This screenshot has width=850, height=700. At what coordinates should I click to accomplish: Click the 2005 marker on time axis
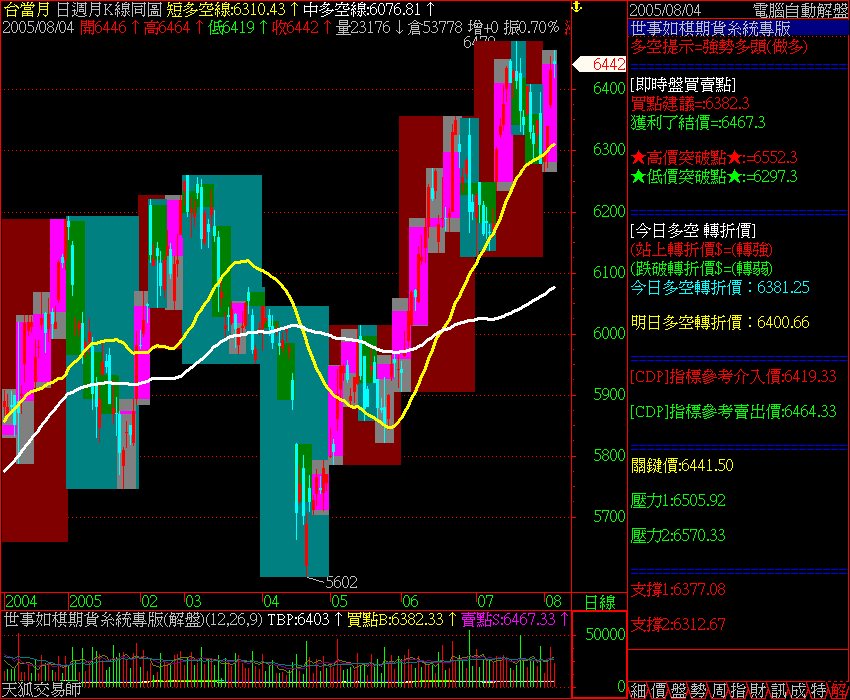pyautogui.click(x=86, y=602)
